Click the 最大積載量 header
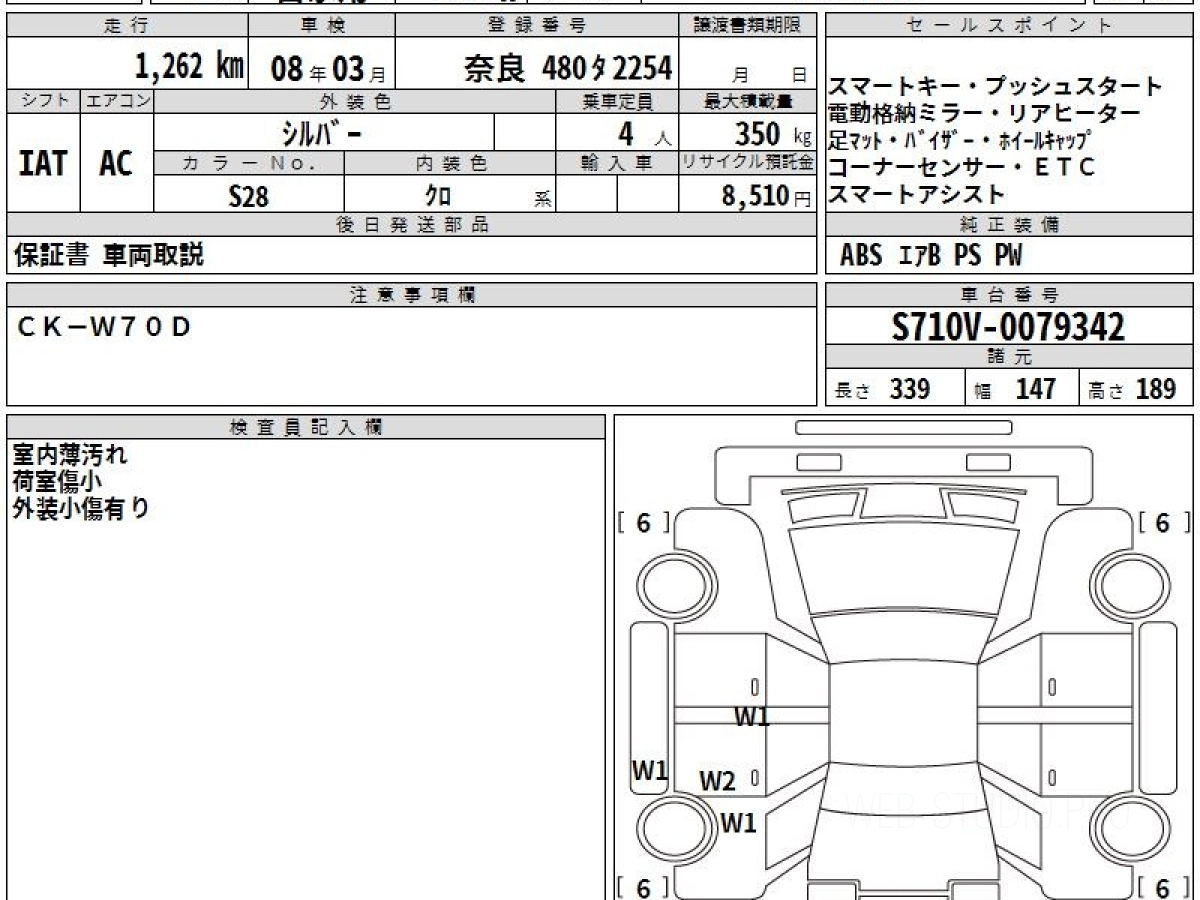This screenshot has width=1200, height=900. [748, 100]
